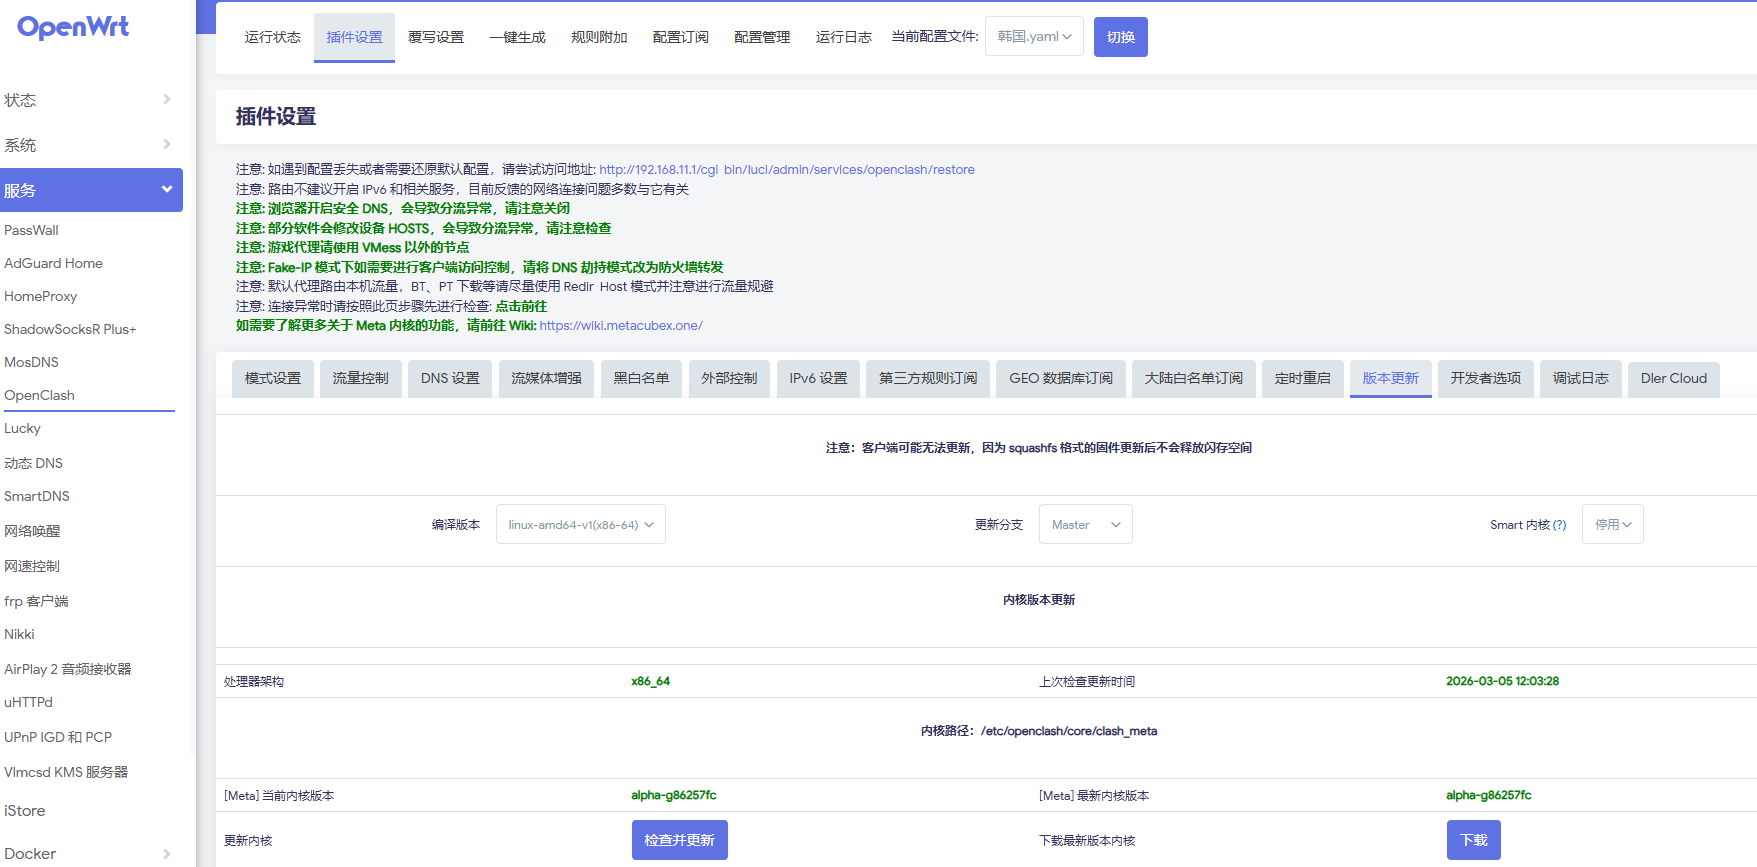Viewport: 1757px width, 867px height.
Task: Click the Smart 内核 (?) help link
Action: pos(1560,525)
